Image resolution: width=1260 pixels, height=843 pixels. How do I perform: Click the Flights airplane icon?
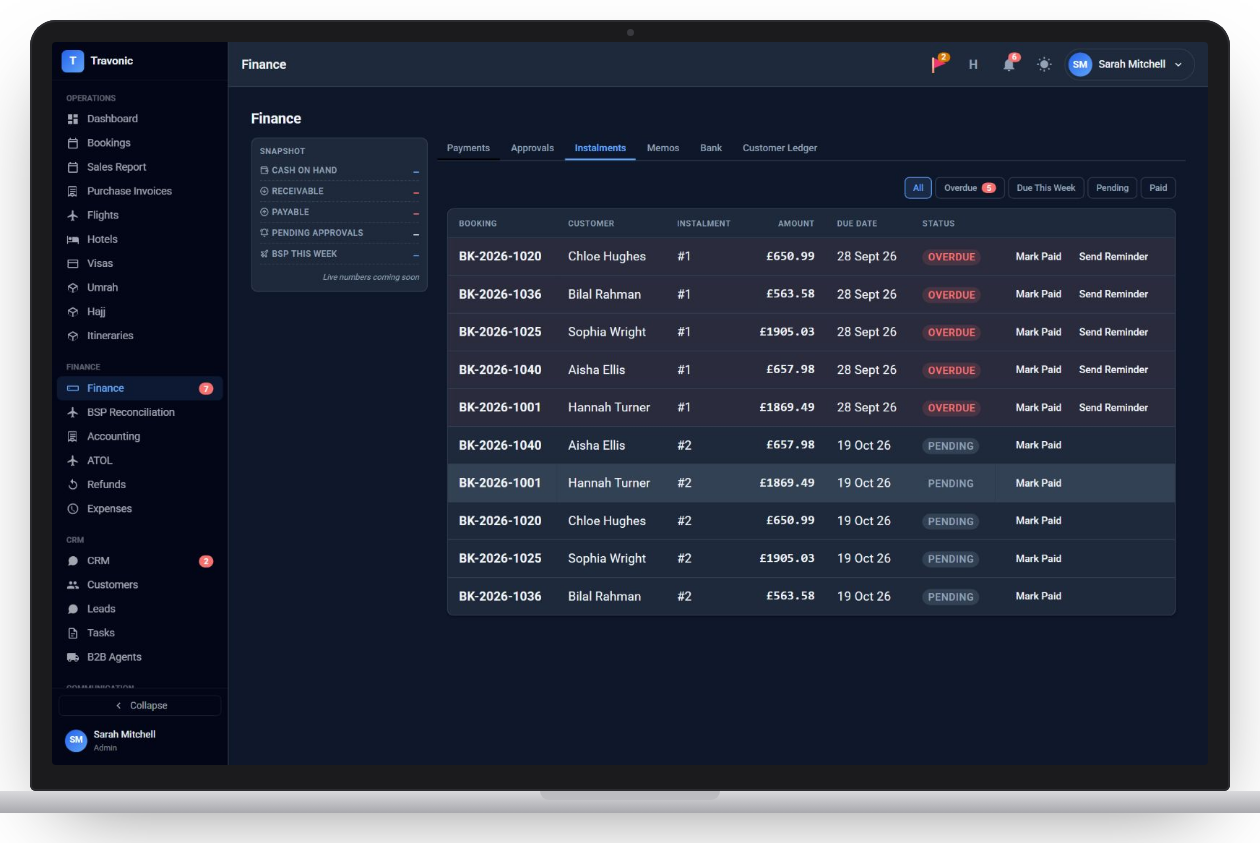[x=73, y=215]
